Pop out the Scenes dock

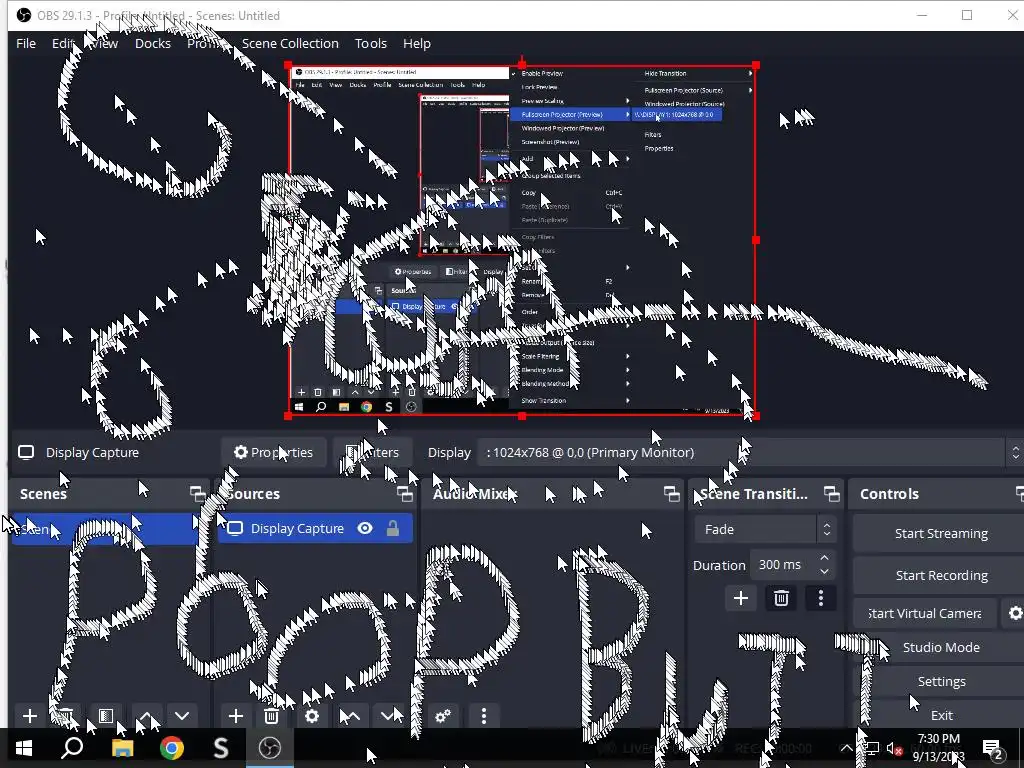click(x=197, y=494)
